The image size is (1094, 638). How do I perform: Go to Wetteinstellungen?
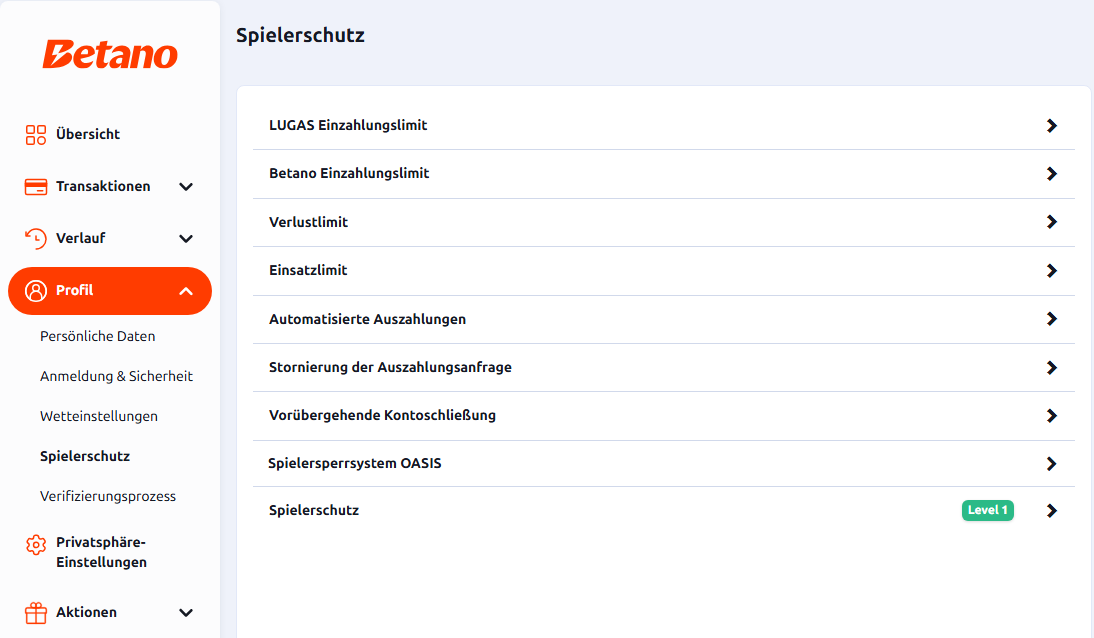99,417
